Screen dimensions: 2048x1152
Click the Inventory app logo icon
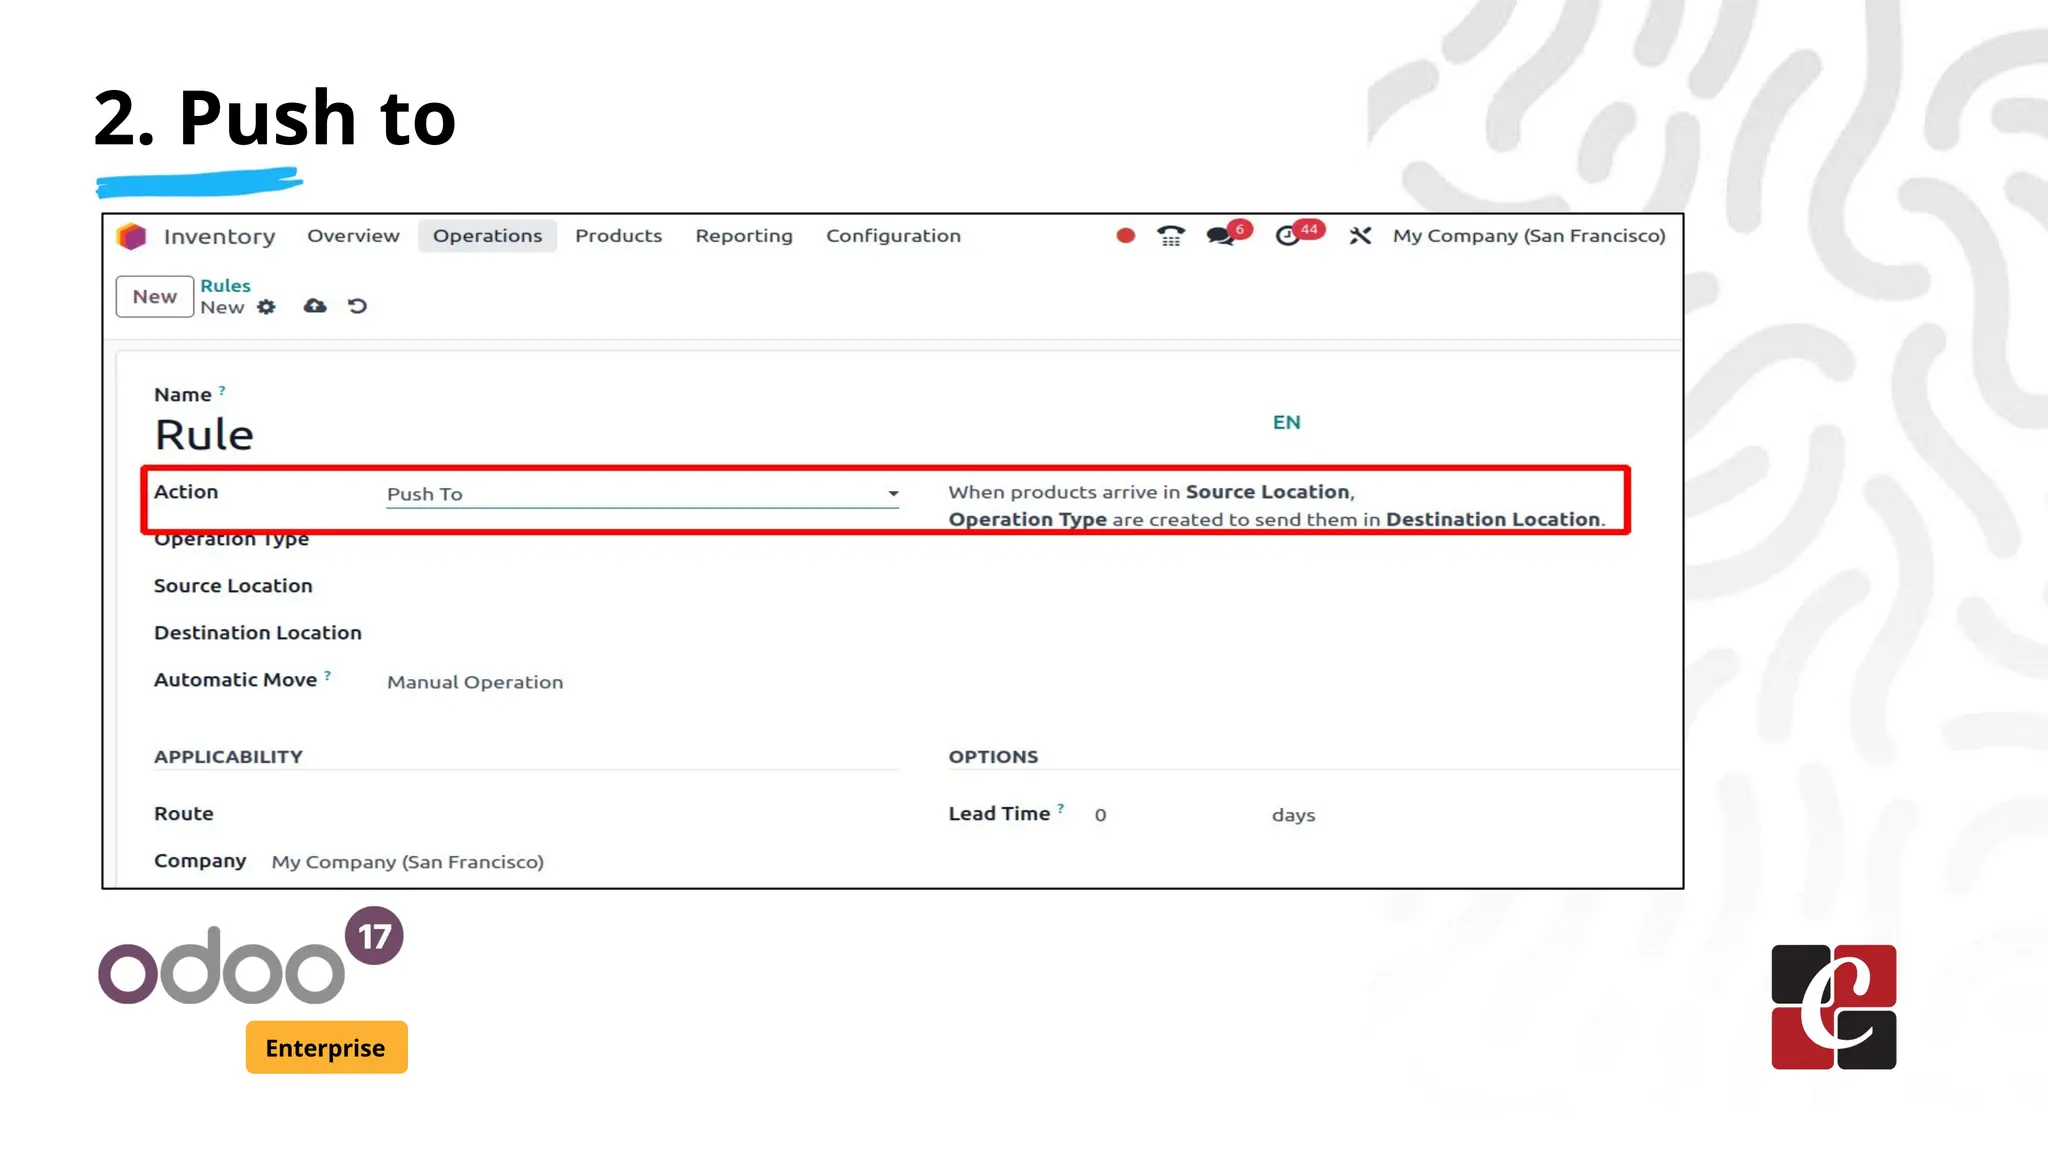[131, 236]
